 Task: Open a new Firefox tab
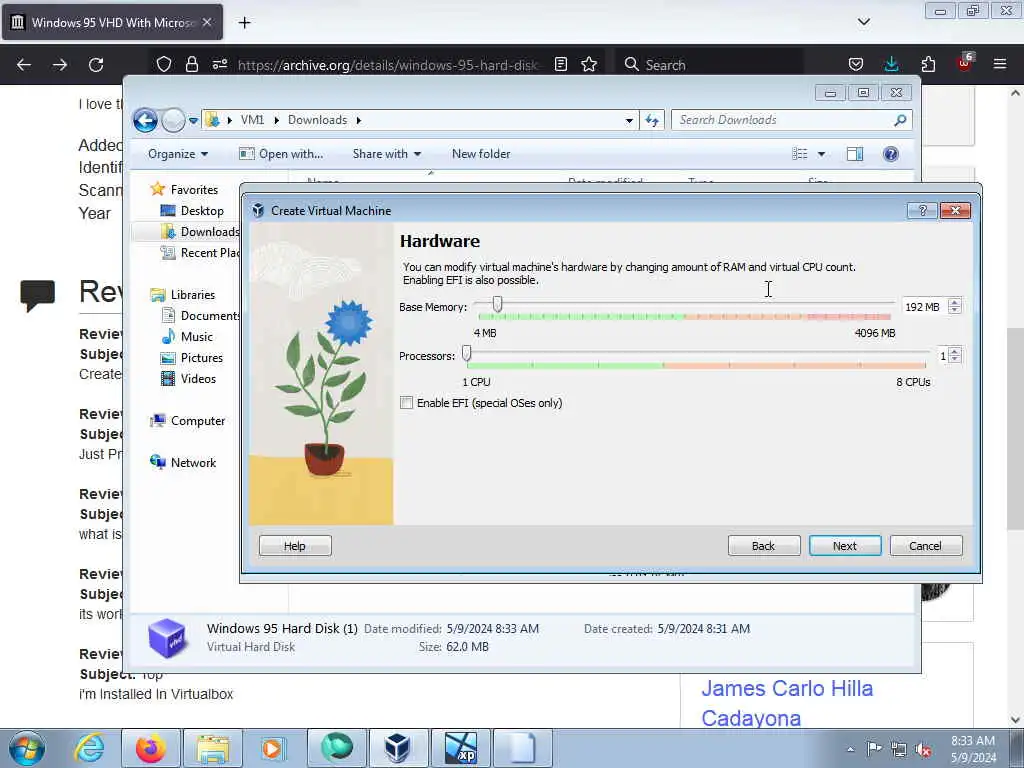pos(244,23)
